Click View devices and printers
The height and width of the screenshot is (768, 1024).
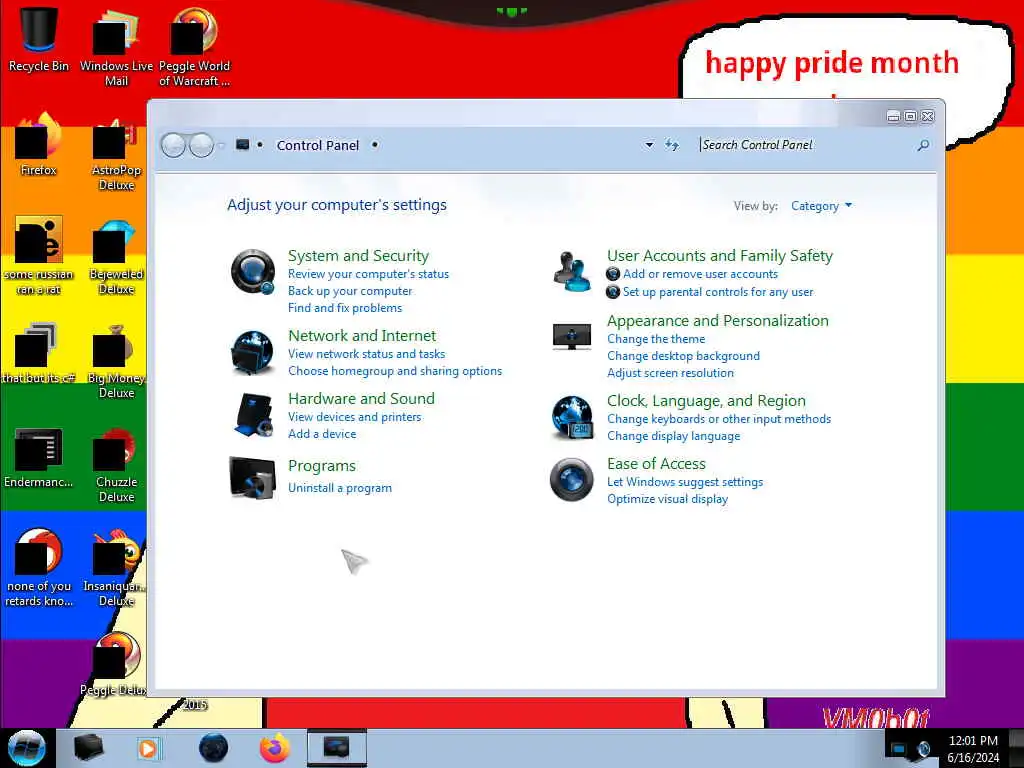[355, 417]
